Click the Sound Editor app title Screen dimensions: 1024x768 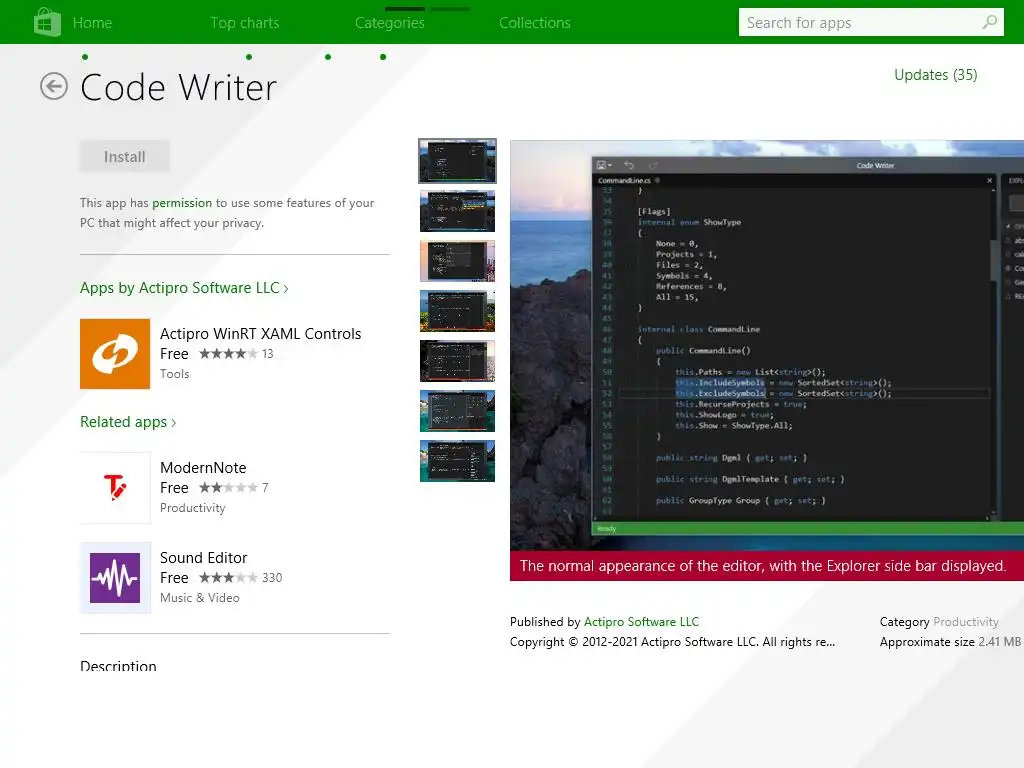point(204,558)
